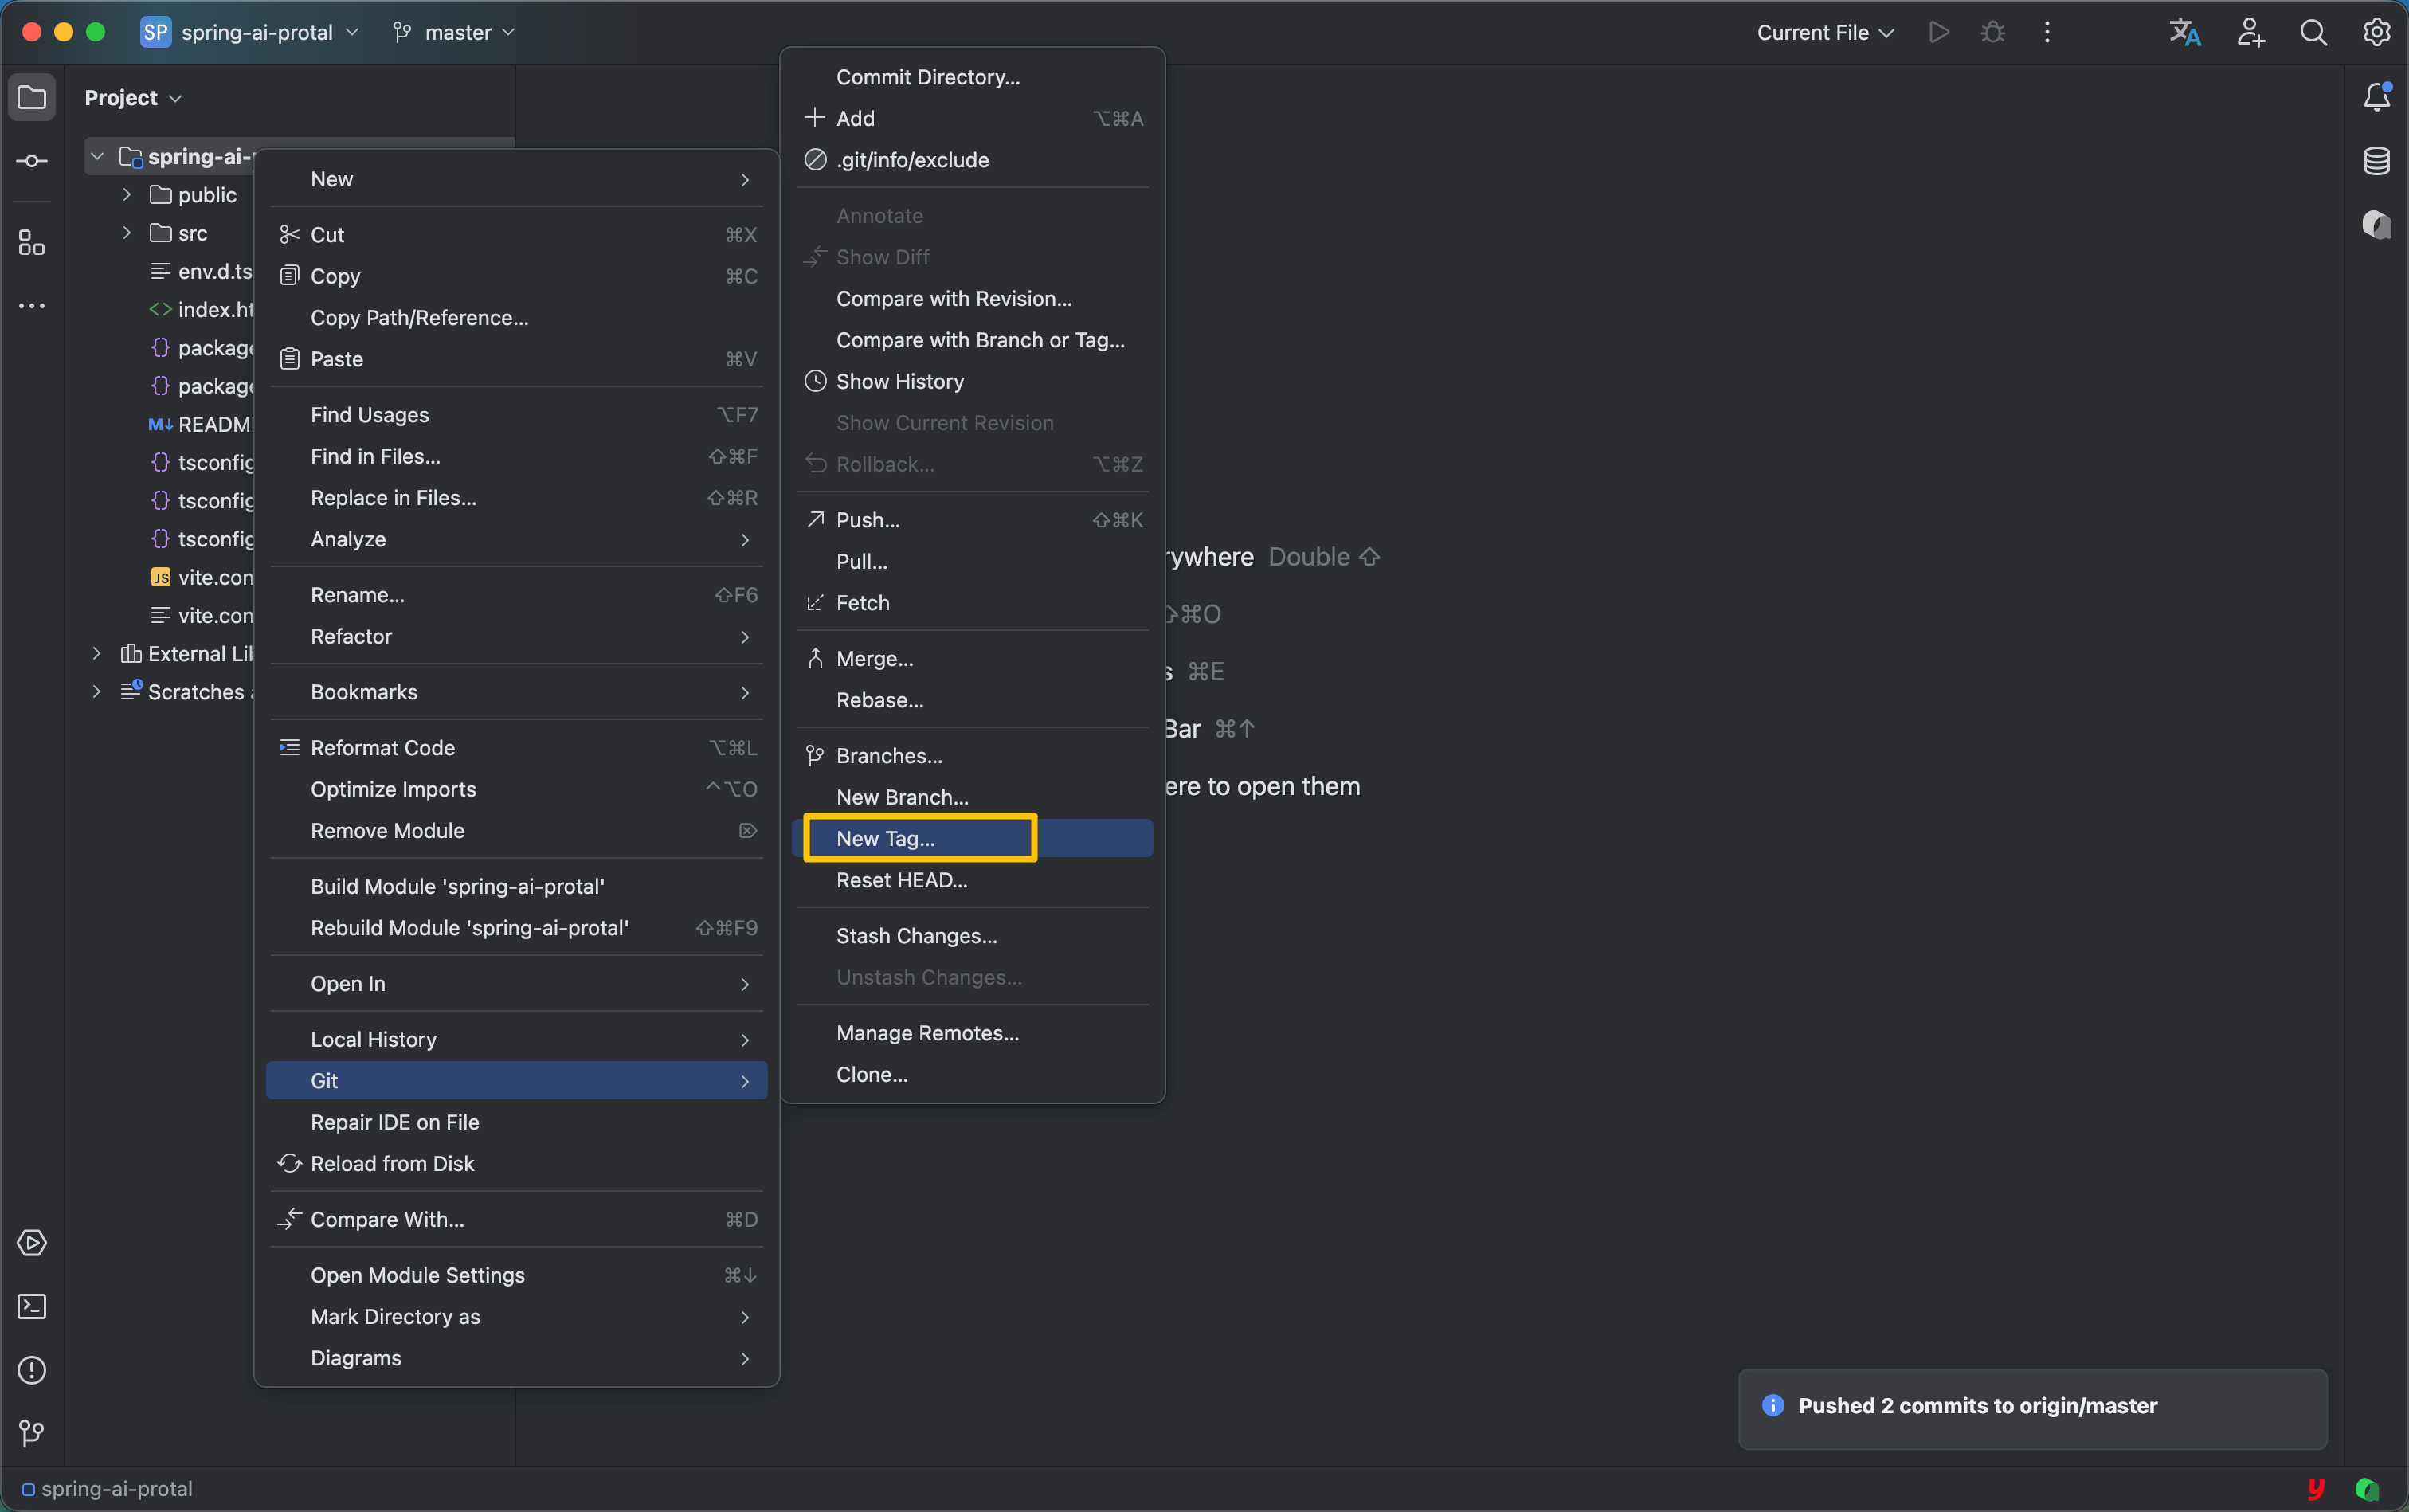Open IDE settings gear icon

[x=2376, y=33]
